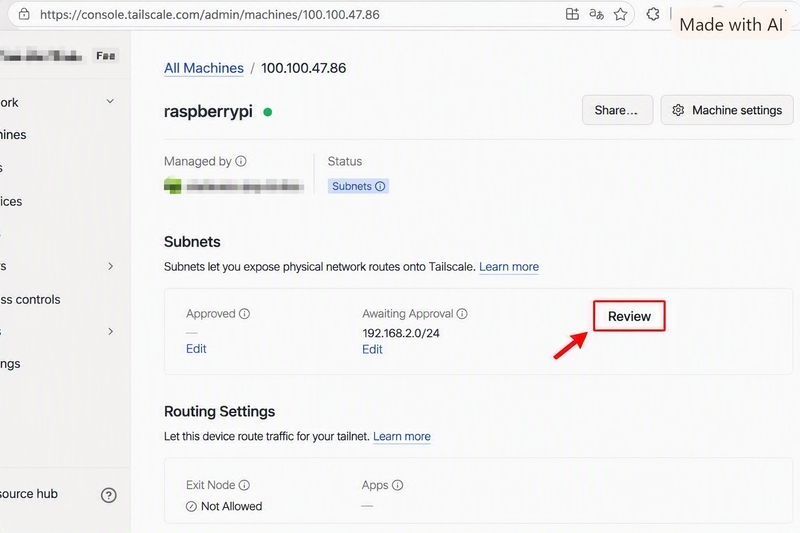Screen dimensions: 800x533
Task: Open the sidebar item ending in 'ngs'
Action: [x=10, y=364]
